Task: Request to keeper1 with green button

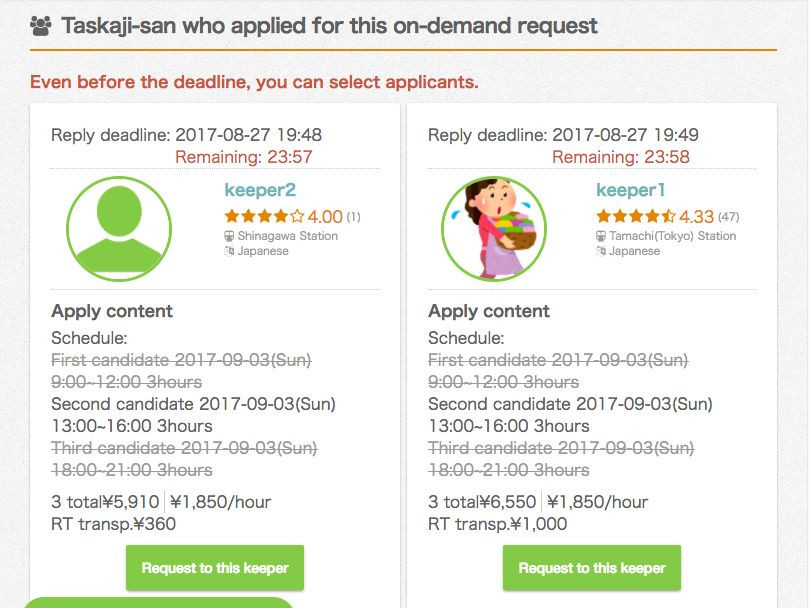Action: (592, 568)
